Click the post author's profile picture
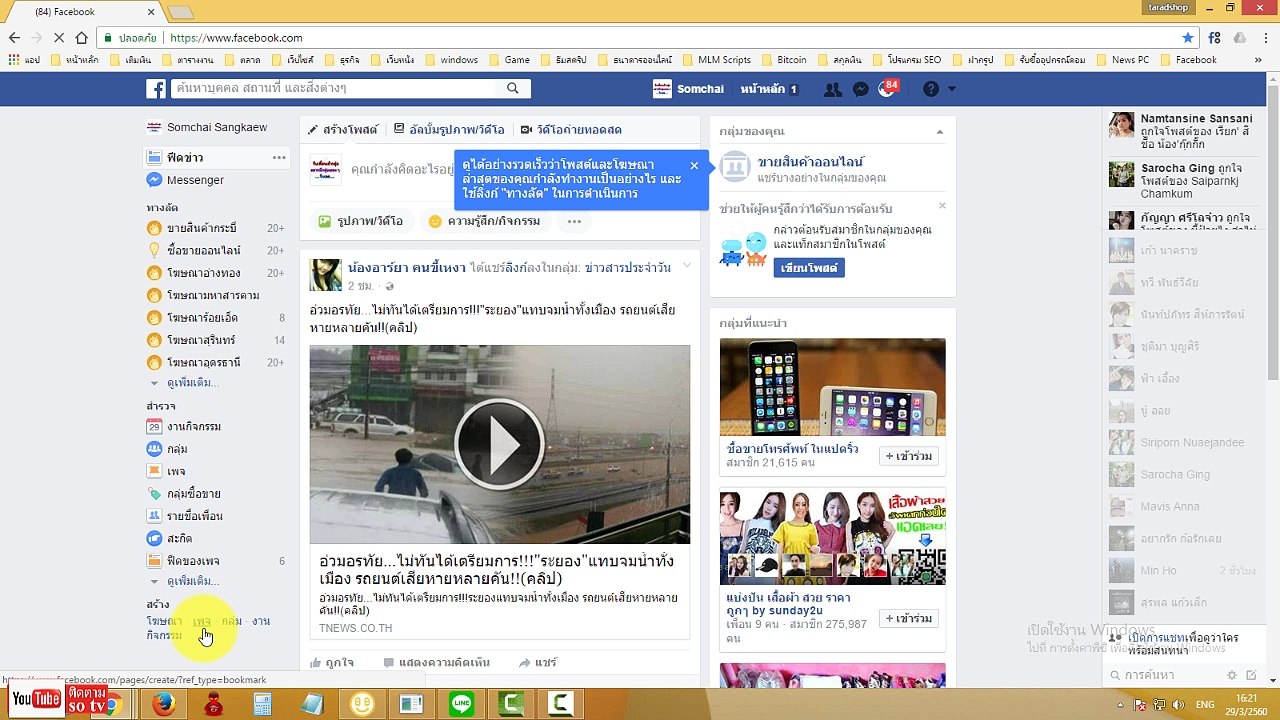The image size is (1280, 720). point(325,275)
